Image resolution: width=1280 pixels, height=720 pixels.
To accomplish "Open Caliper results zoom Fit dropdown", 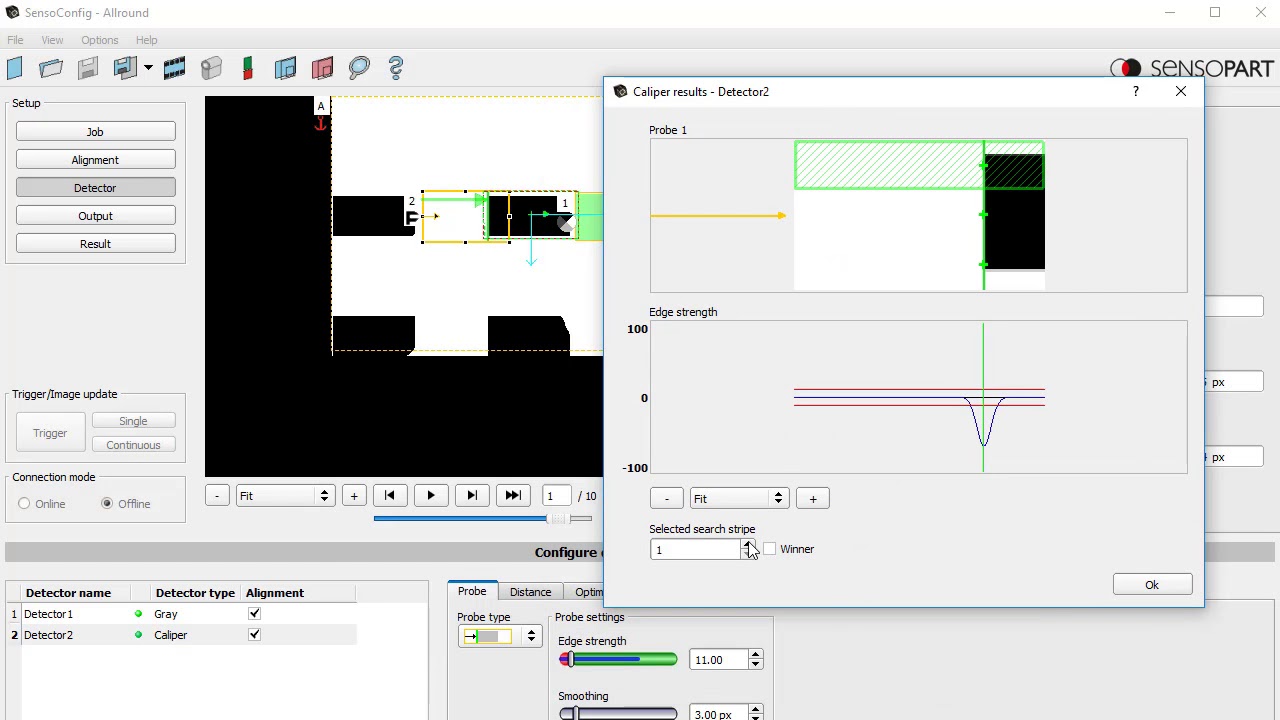I will (739, 499).
